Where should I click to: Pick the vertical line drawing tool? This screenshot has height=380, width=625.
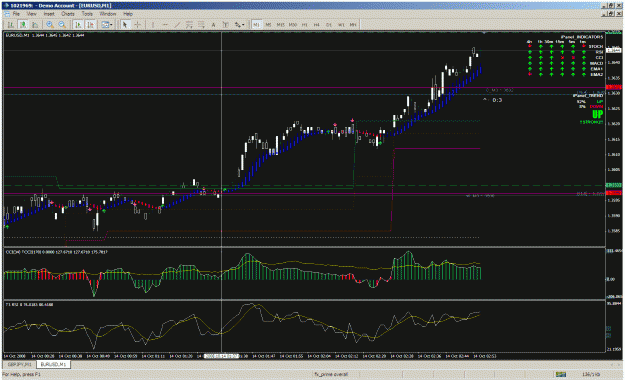click(x=153, y=25)
